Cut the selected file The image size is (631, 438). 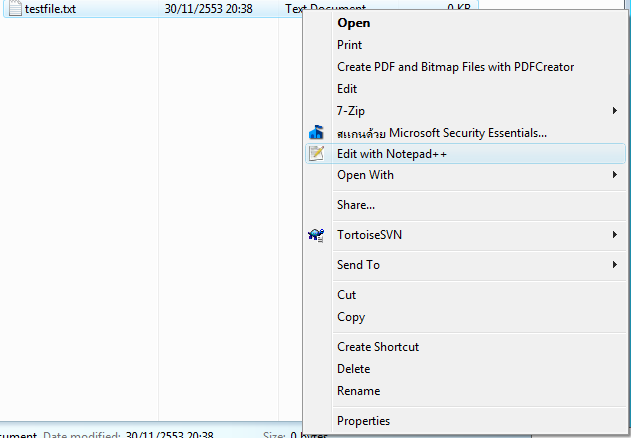[346, 295]
